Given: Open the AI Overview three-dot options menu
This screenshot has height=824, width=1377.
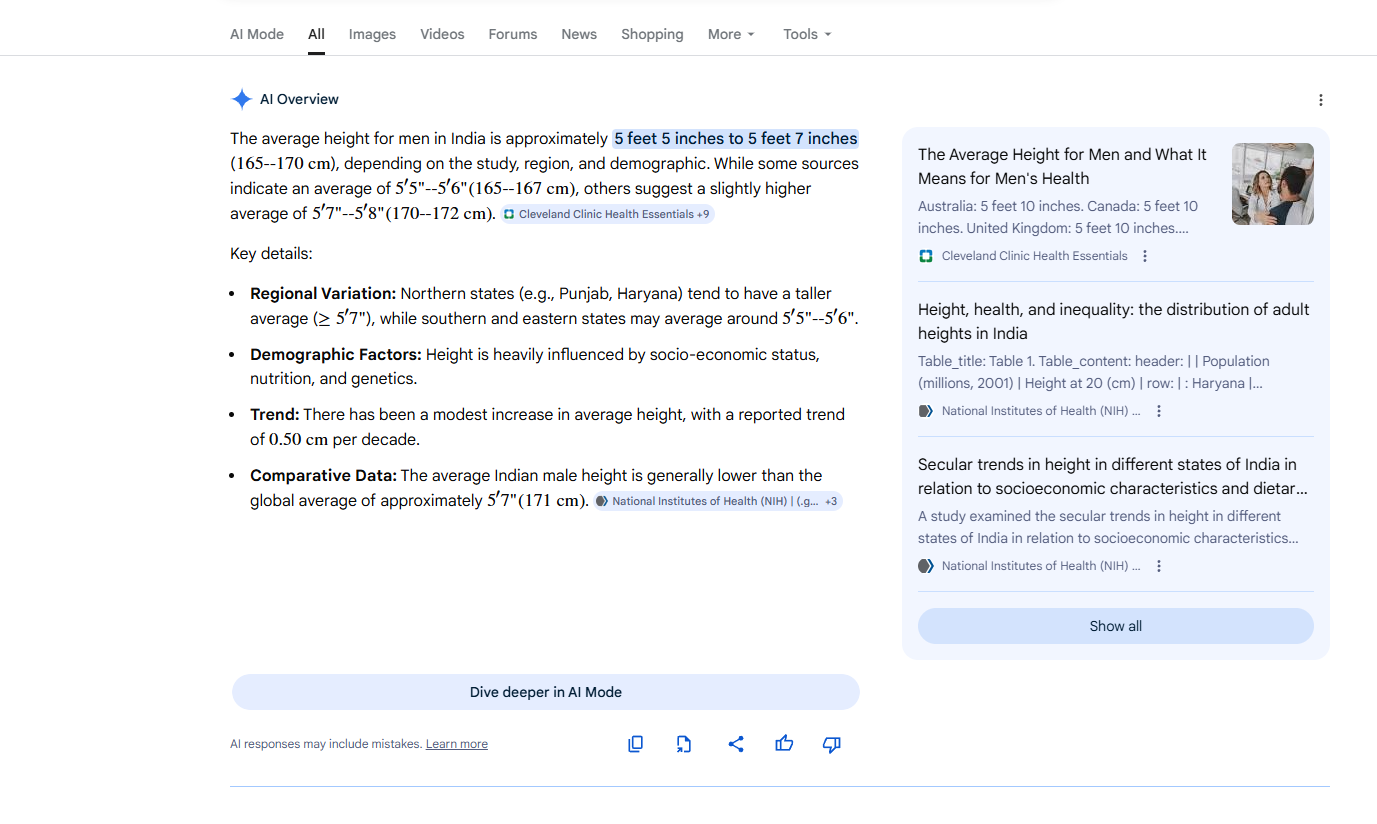Looking at the screenshot, I should coord(1321,100).
